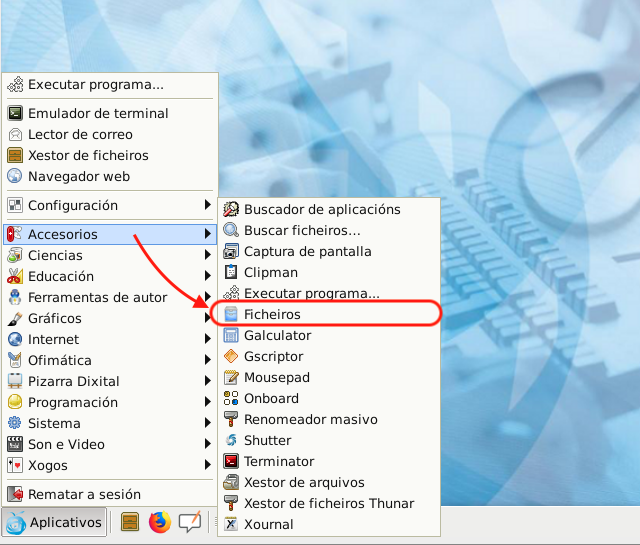Click the Onboard keyboard icon
The width and height of the screenshot is (640, 545).
[231, 398]
